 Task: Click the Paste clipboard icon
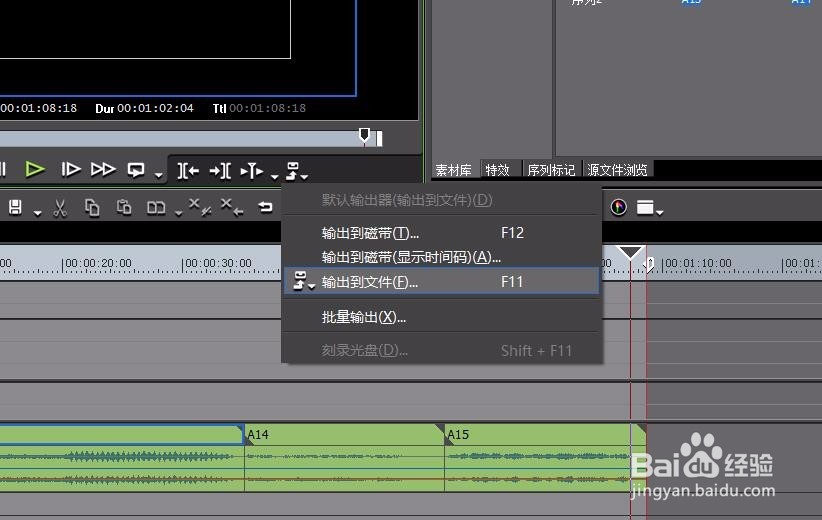pyautogui.click(x=124, y=207)
